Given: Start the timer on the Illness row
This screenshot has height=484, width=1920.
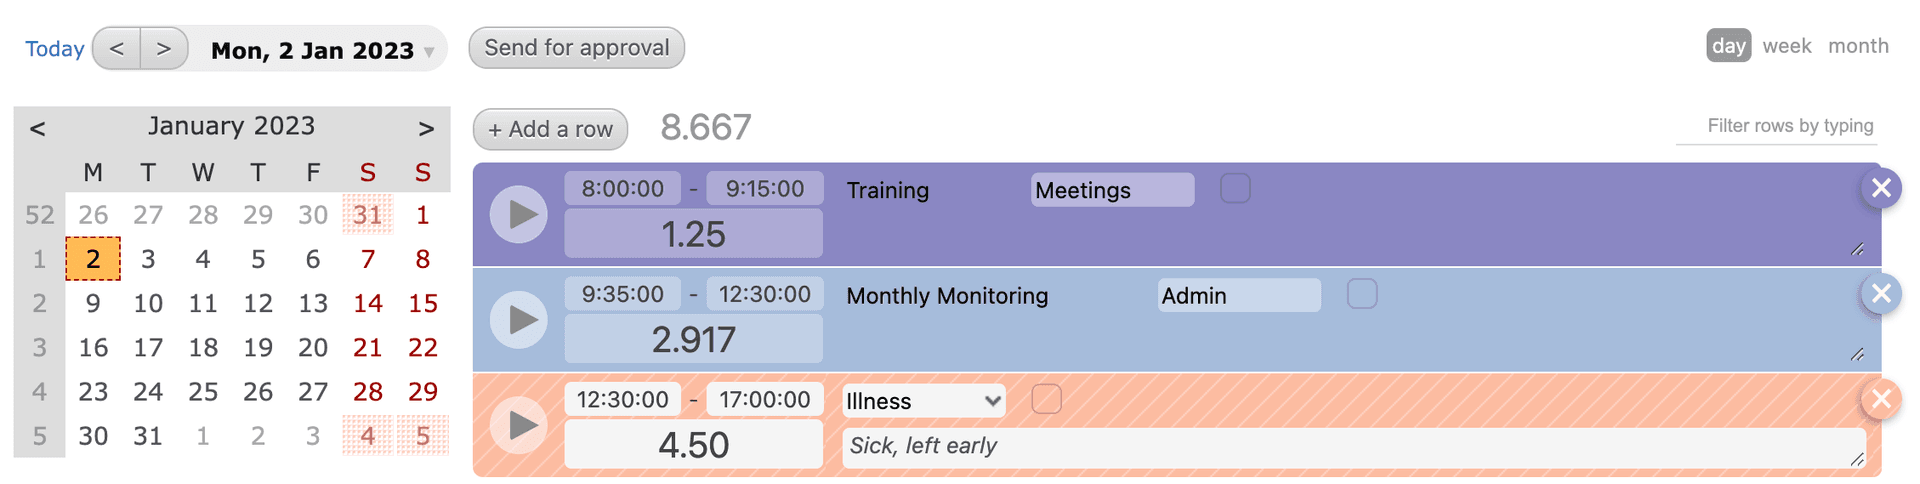Looking at the screenshot, I should point(519,425).
